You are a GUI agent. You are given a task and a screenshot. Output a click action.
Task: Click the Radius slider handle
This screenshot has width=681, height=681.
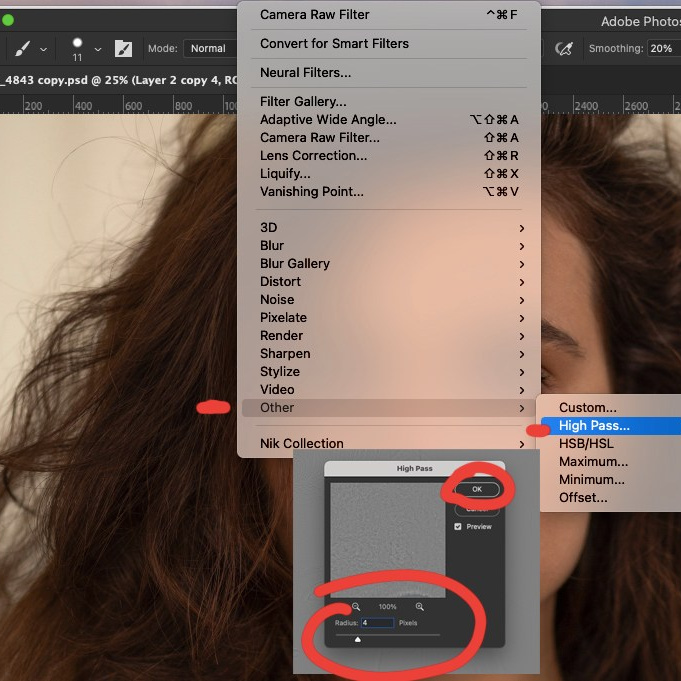point(358,639)
